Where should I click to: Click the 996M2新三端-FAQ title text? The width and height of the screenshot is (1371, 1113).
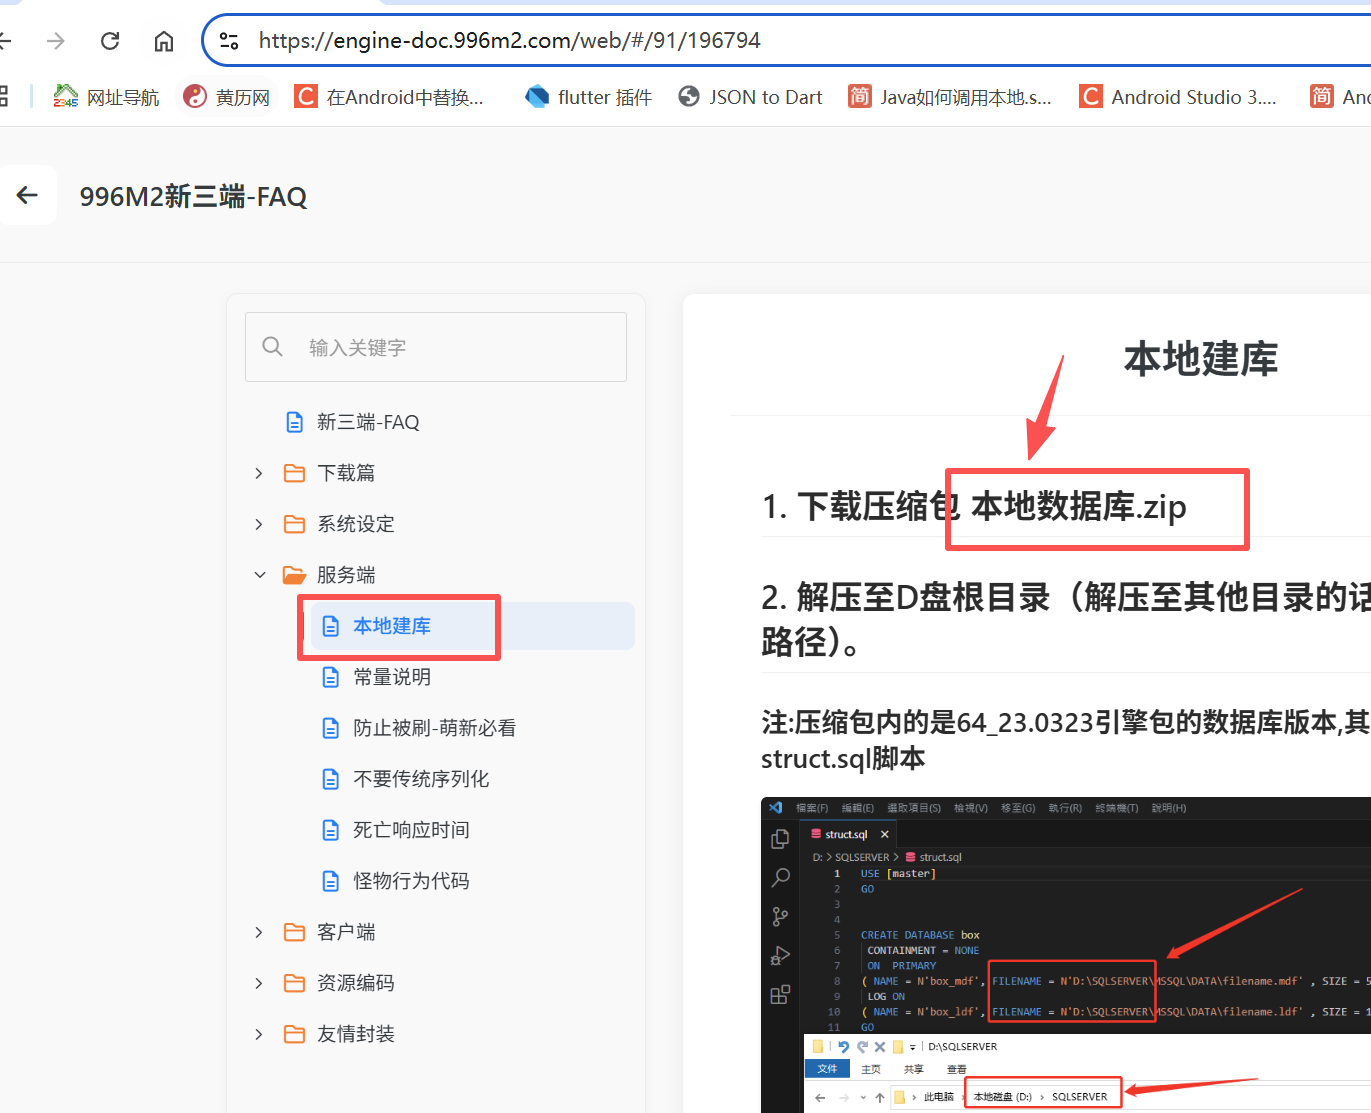(x=193, y=196)
